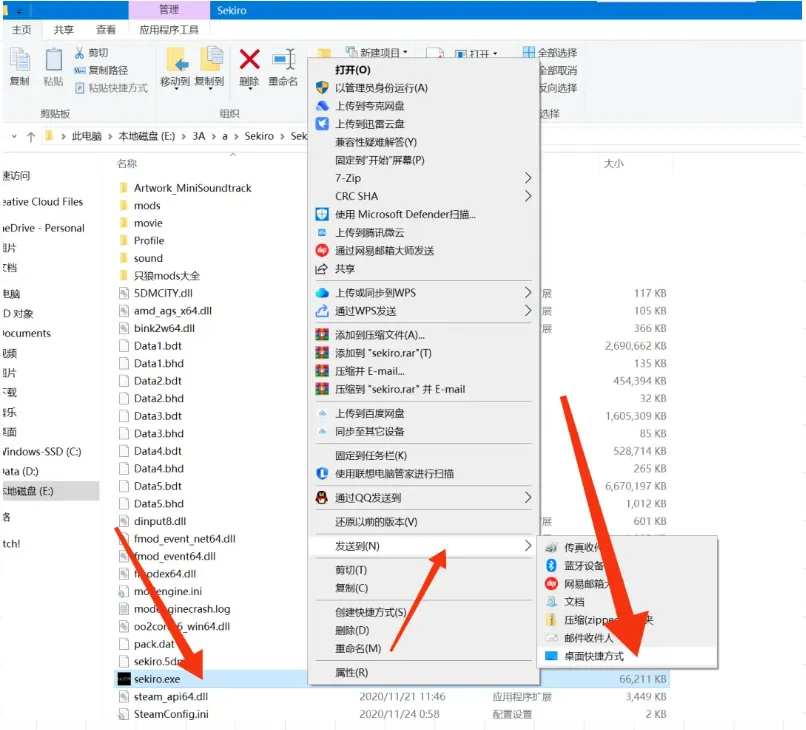Screen dimensions: 806x730
Task: Click 此电脑 in the address path
Action: (x=86, y=136)
